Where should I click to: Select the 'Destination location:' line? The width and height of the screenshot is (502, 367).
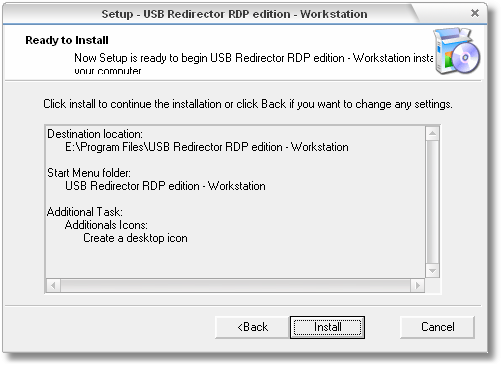point(95,134)
